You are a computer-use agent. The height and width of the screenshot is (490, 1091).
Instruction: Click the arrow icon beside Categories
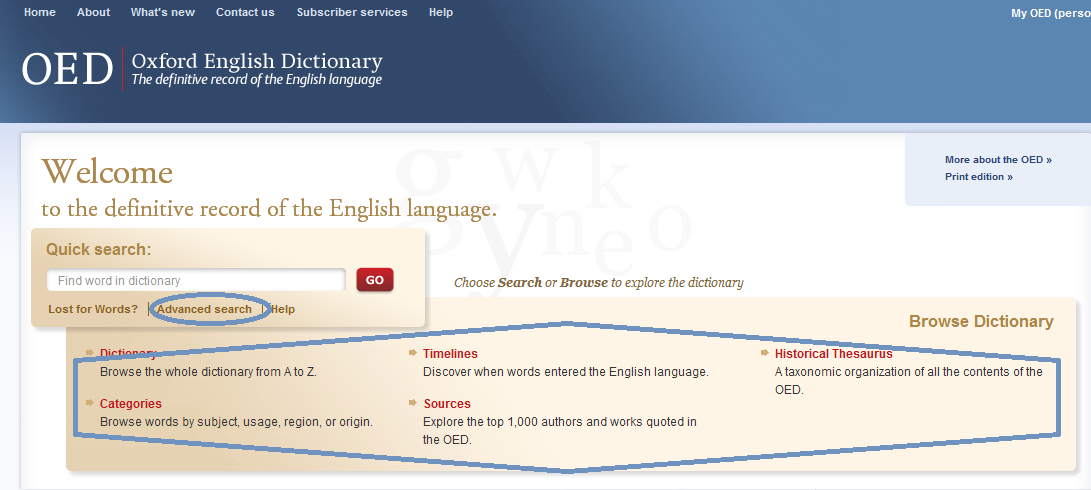[x=90, y=402]
